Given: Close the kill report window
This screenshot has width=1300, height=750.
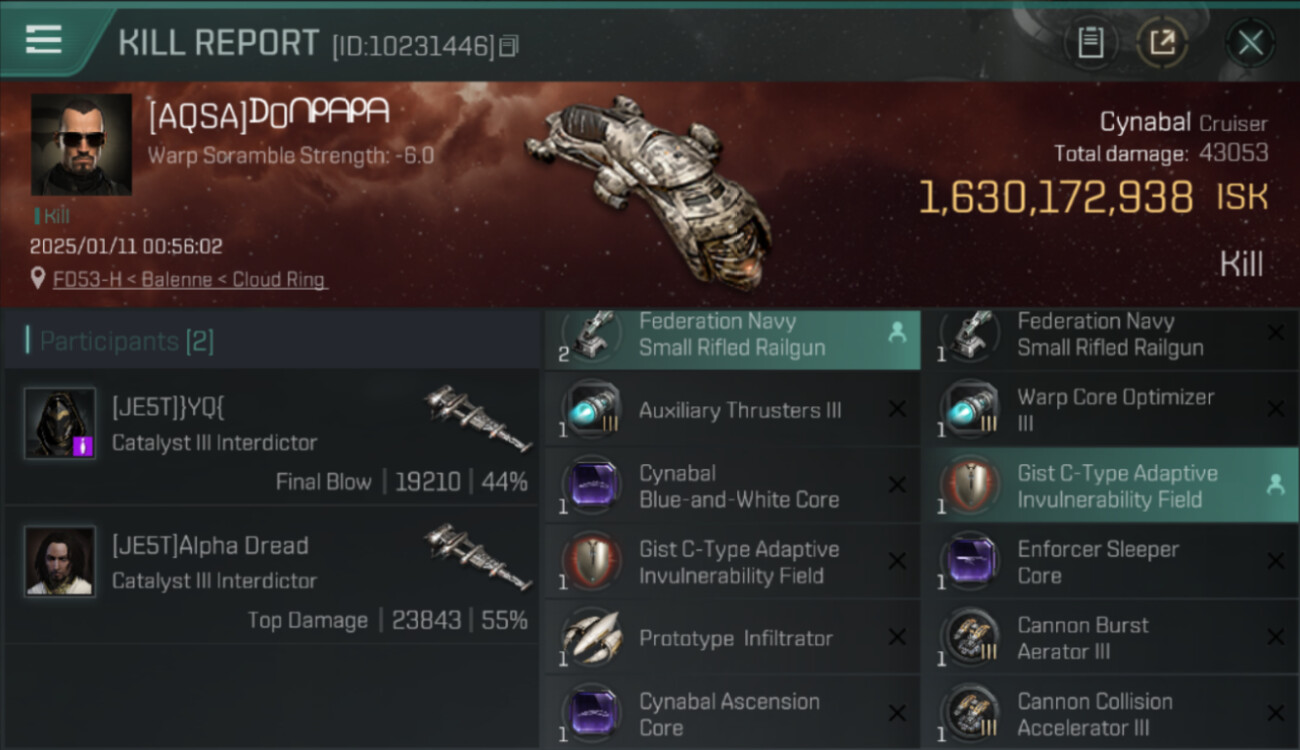Looking at the screenshot, I should coord(1250,43).
